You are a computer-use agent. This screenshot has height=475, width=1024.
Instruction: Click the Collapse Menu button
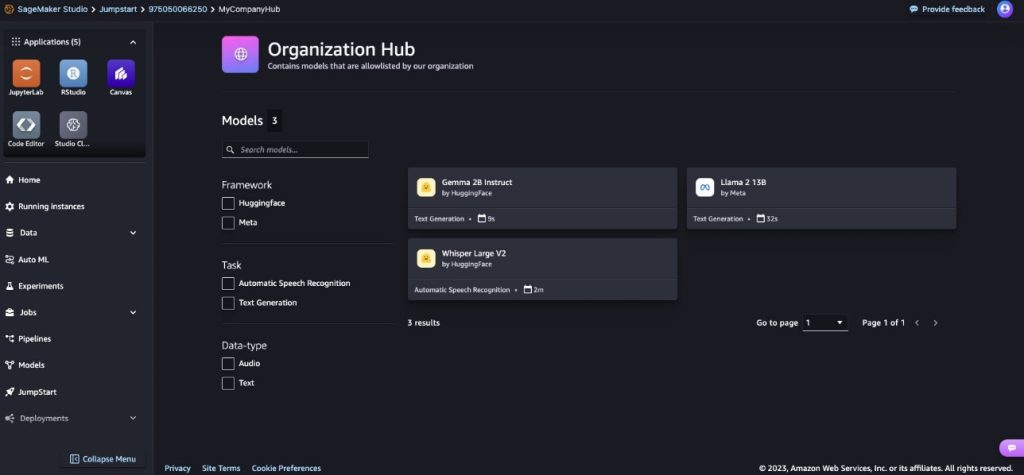[x=103, y=459]
